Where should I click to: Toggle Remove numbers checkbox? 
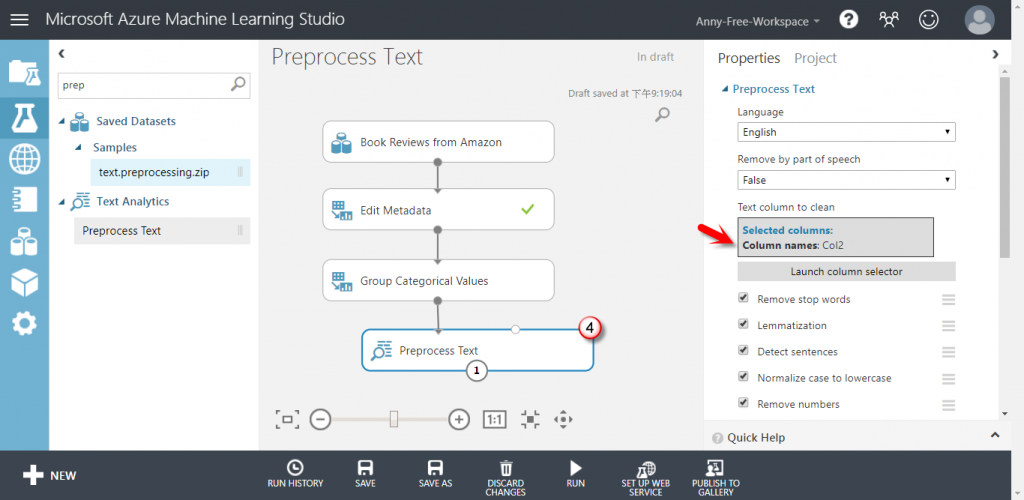[743, 402]
